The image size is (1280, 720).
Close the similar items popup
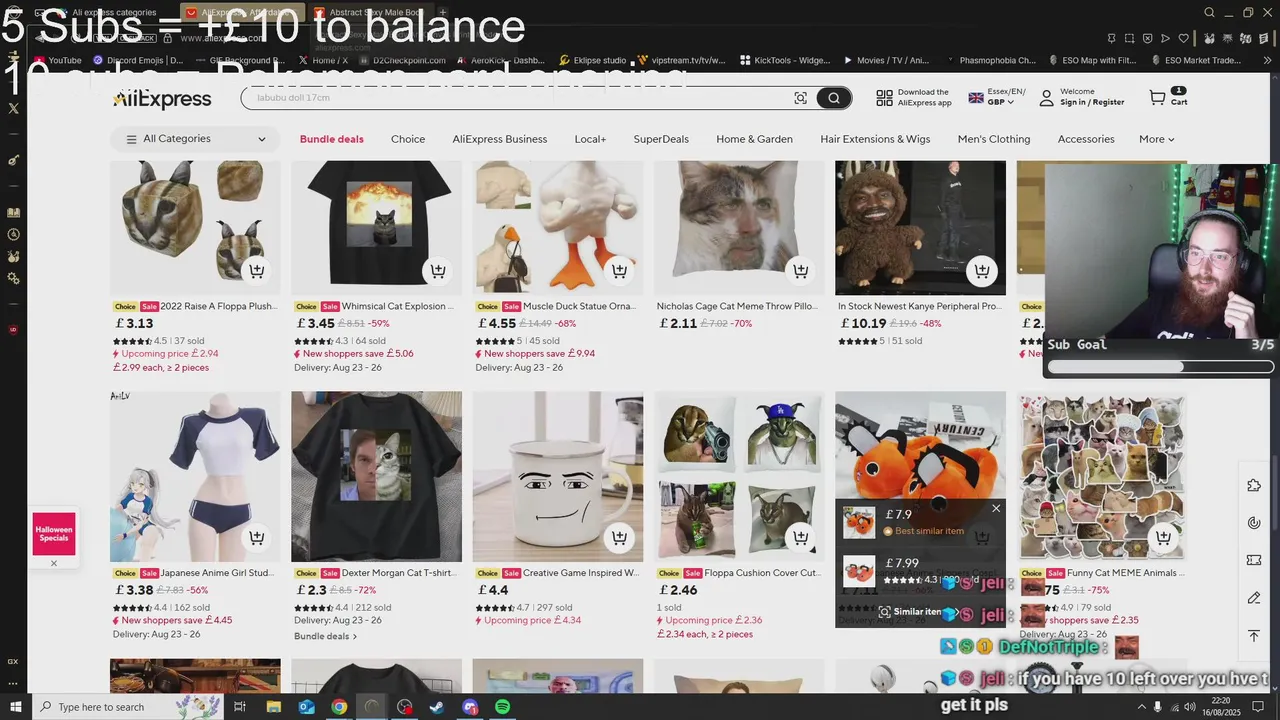coord(996,509)
